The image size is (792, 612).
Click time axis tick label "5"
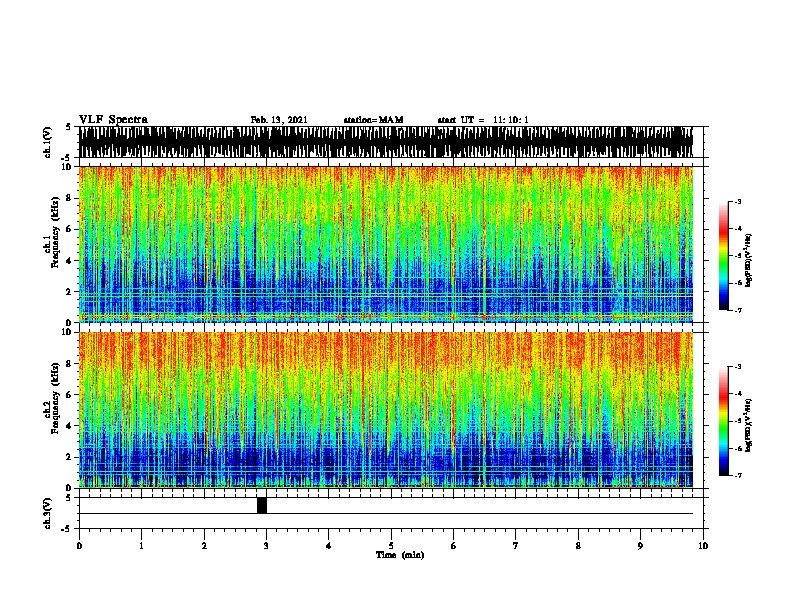click(x=391, y=546)
